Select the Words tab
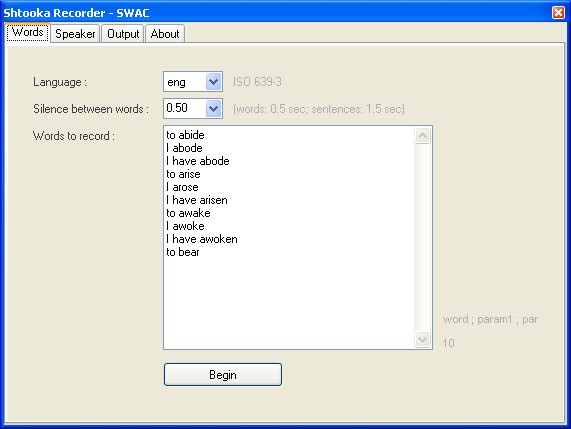571x429 pixels. tap(28, 32)
